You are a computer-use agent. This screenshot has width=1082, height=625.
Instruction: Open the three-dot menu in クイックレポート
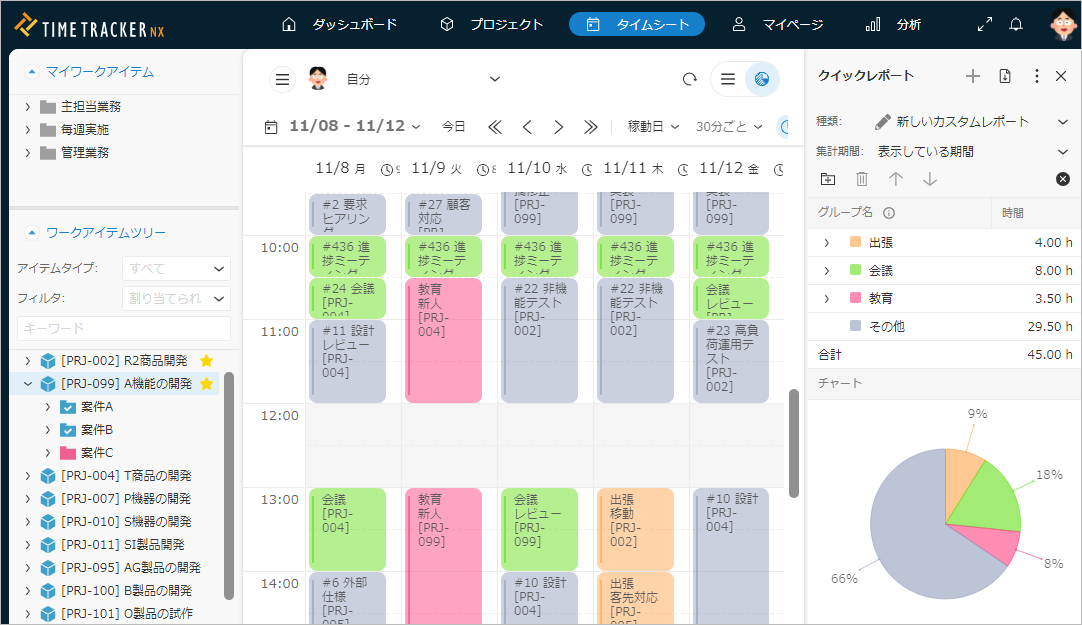pos(1036,76)
